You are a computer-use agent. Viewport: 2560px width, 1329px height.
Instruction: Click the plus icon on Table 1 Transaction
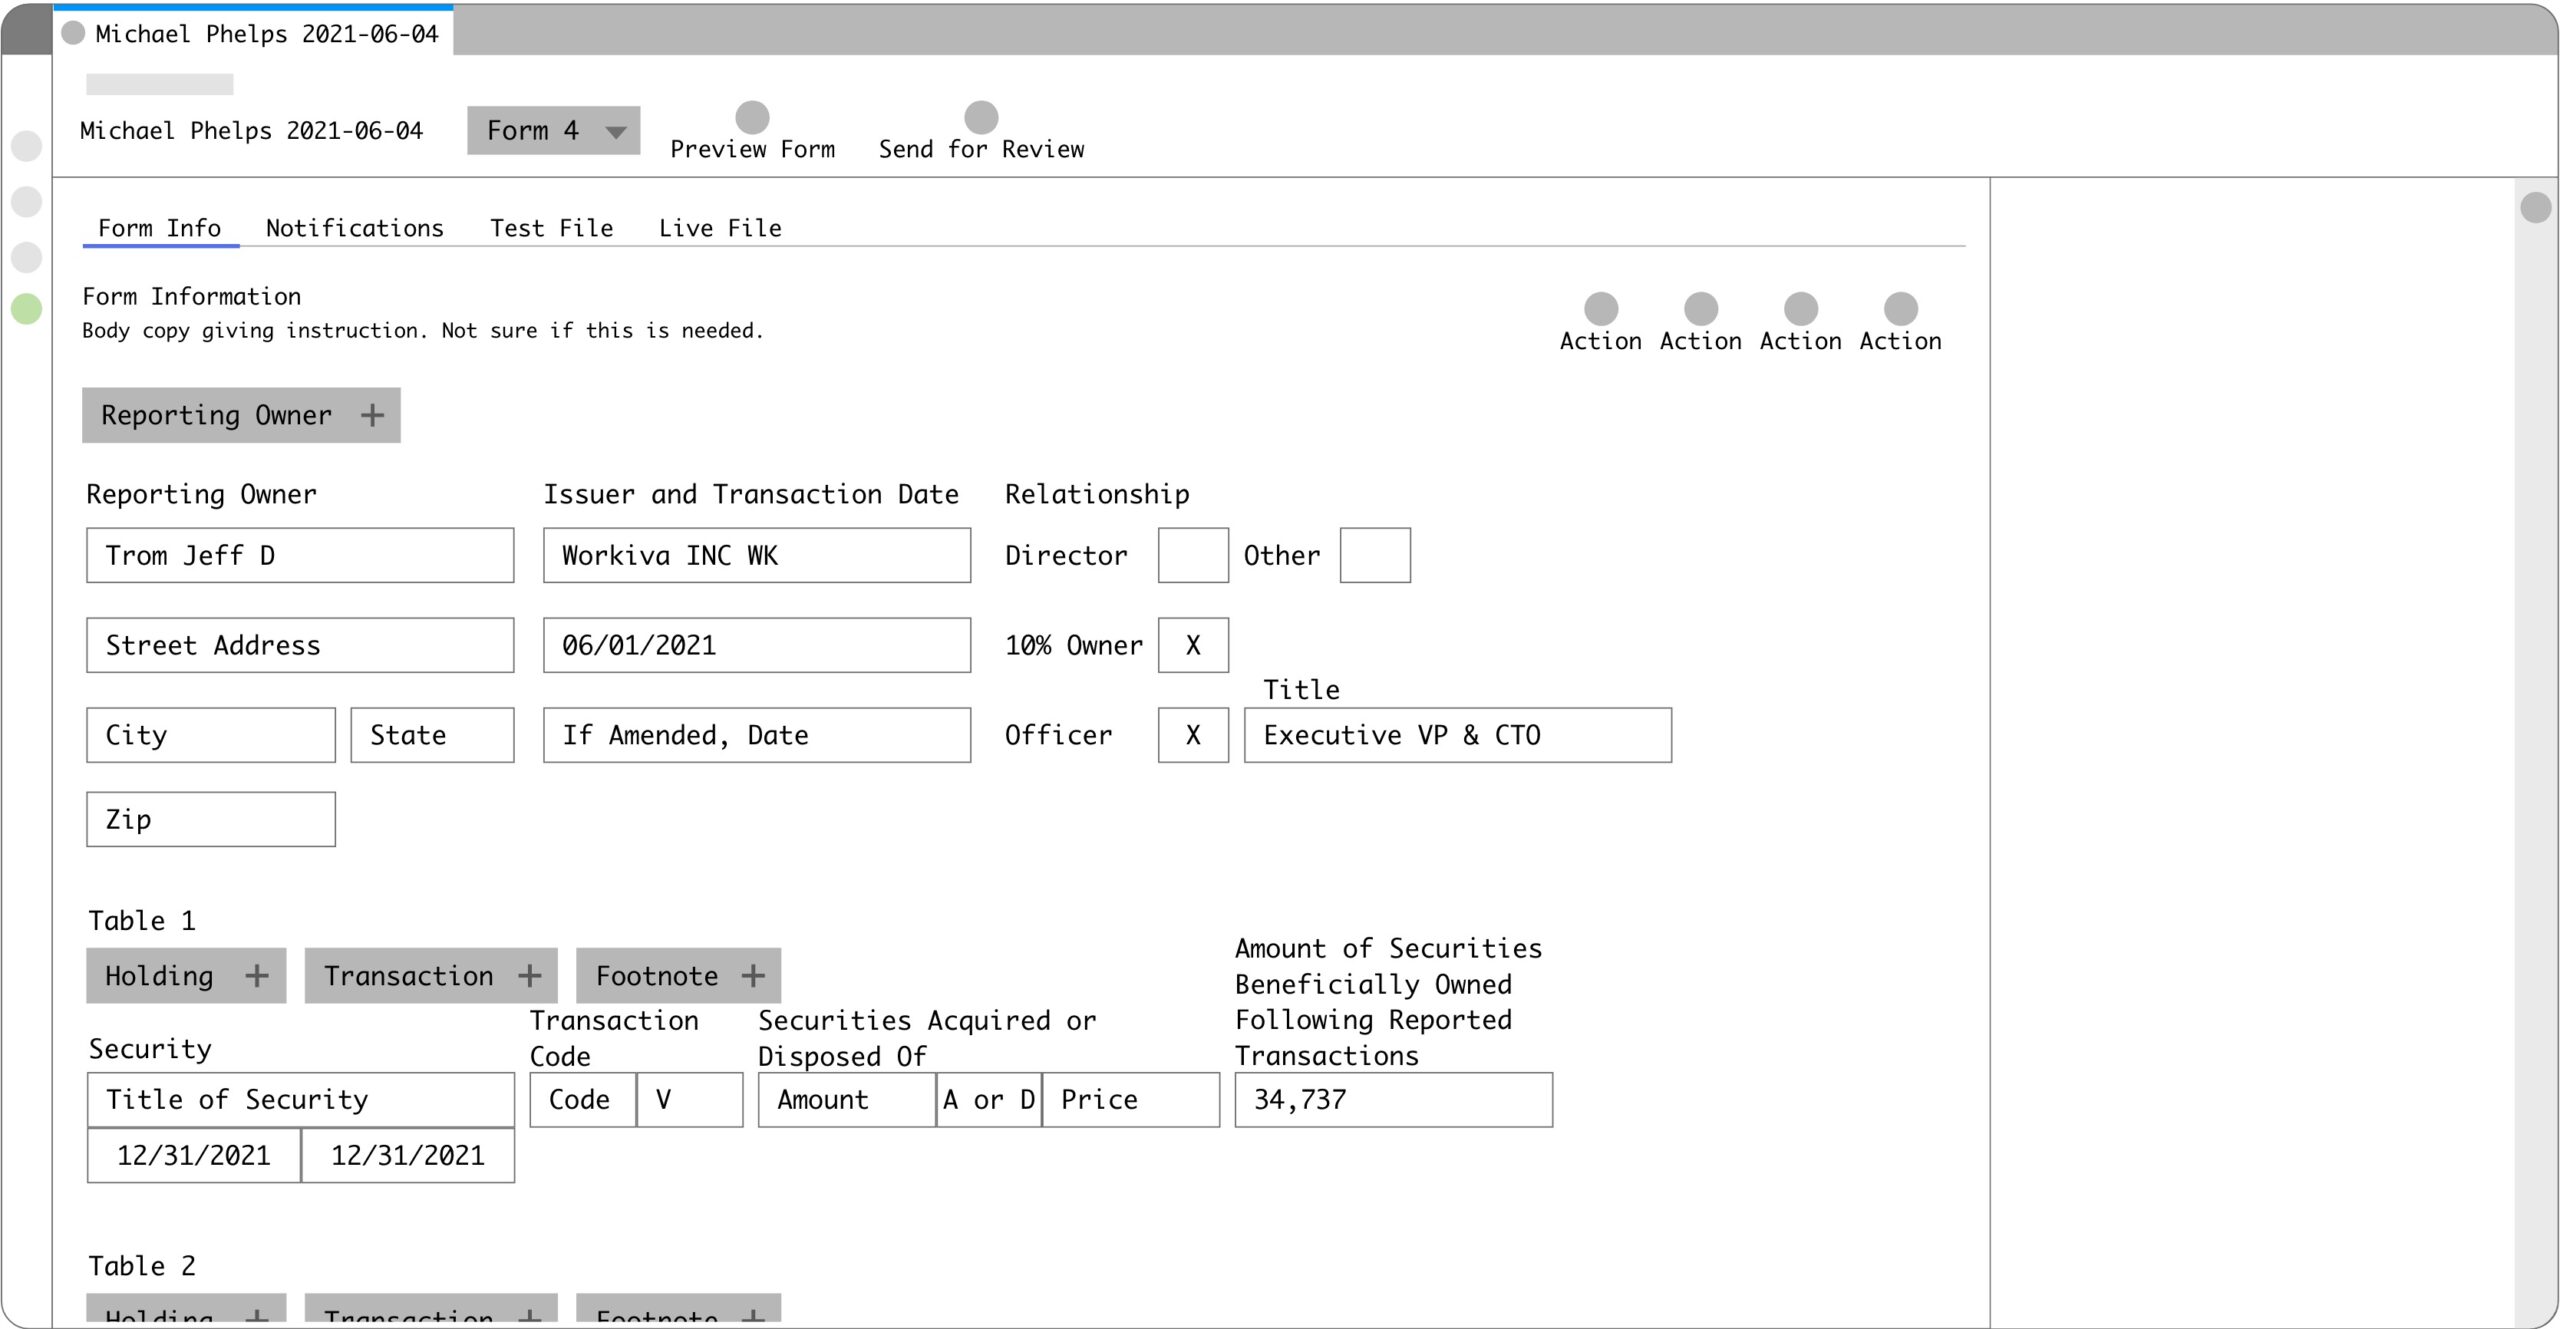click(530, 975)
